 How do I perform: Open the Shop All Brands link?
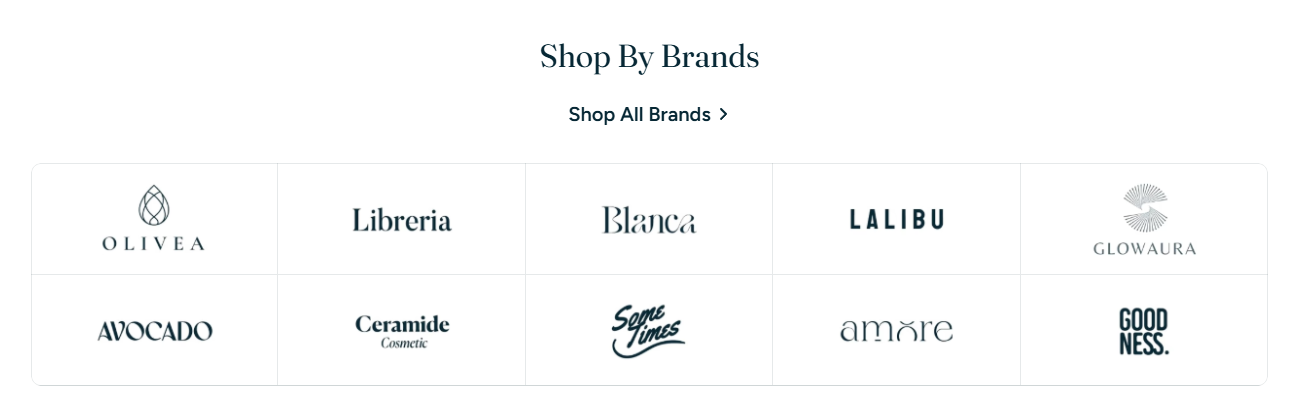tap(640, 115)
